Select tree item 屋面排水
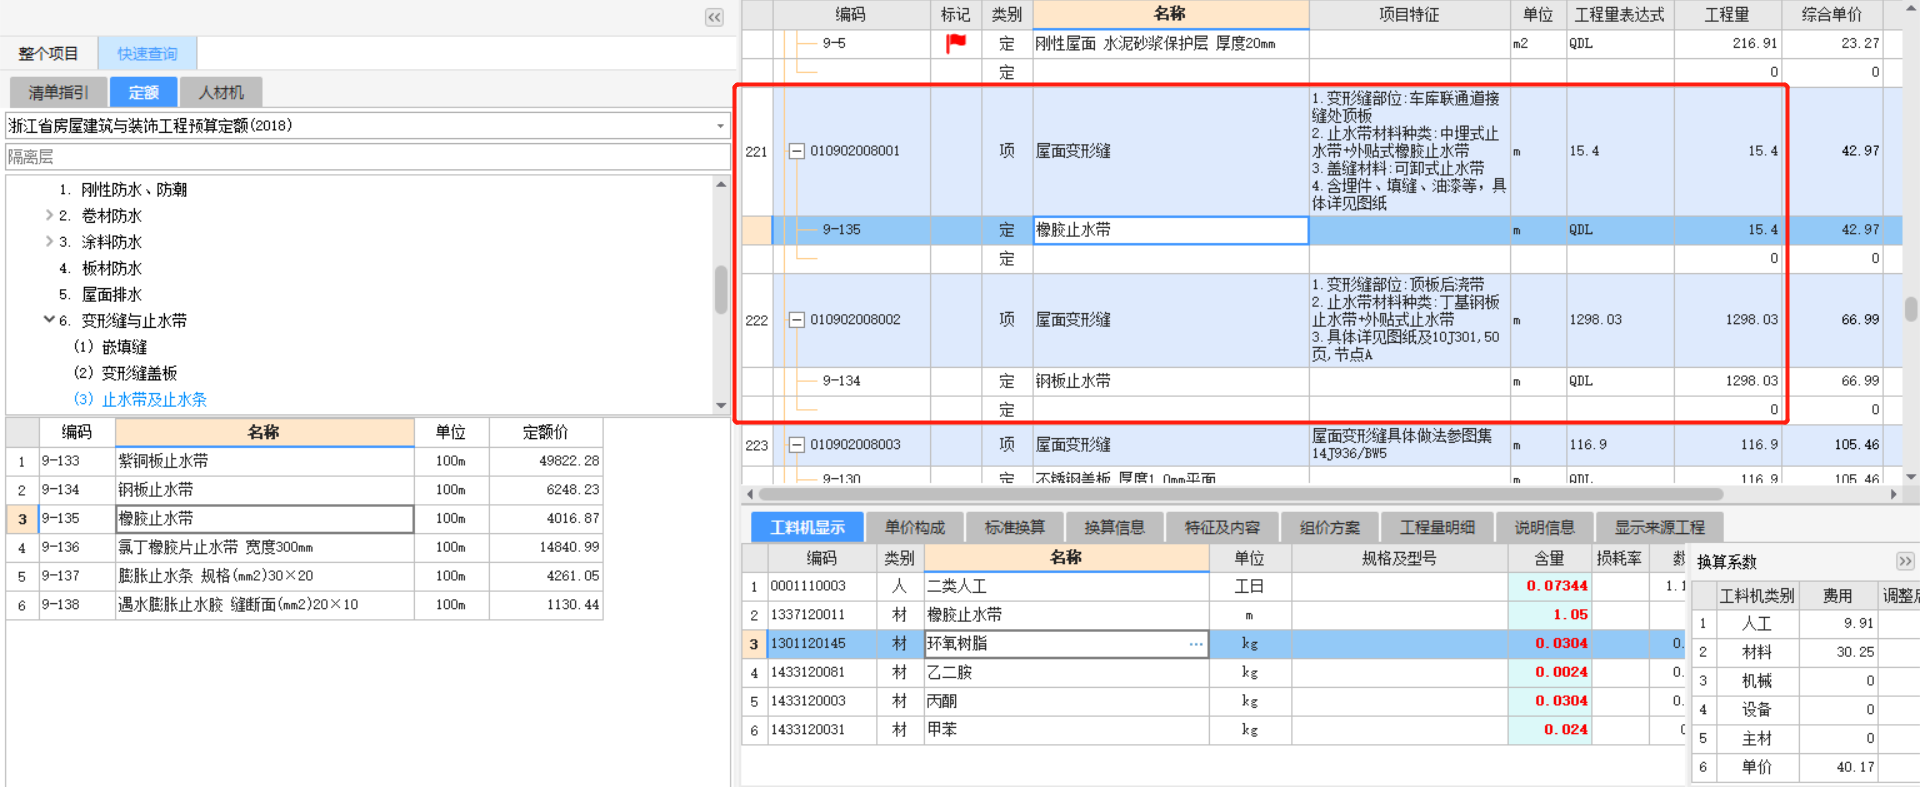Image resolution: width=1920 pixels, height=787 pixels. coord(111,294)
